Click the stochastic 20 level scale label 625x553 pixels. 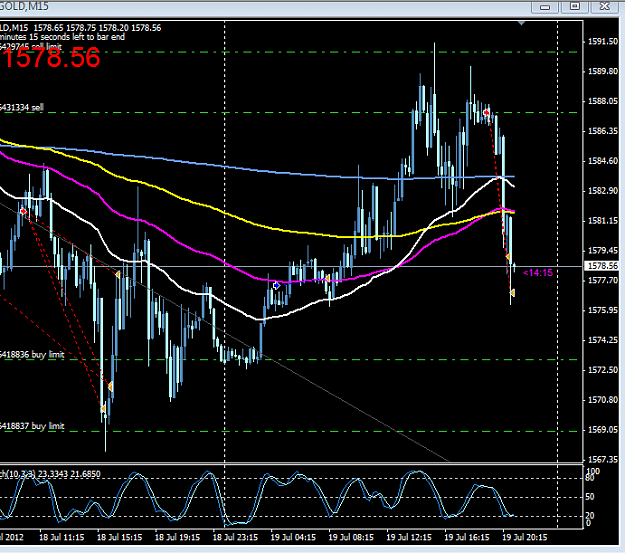[590, 516]
